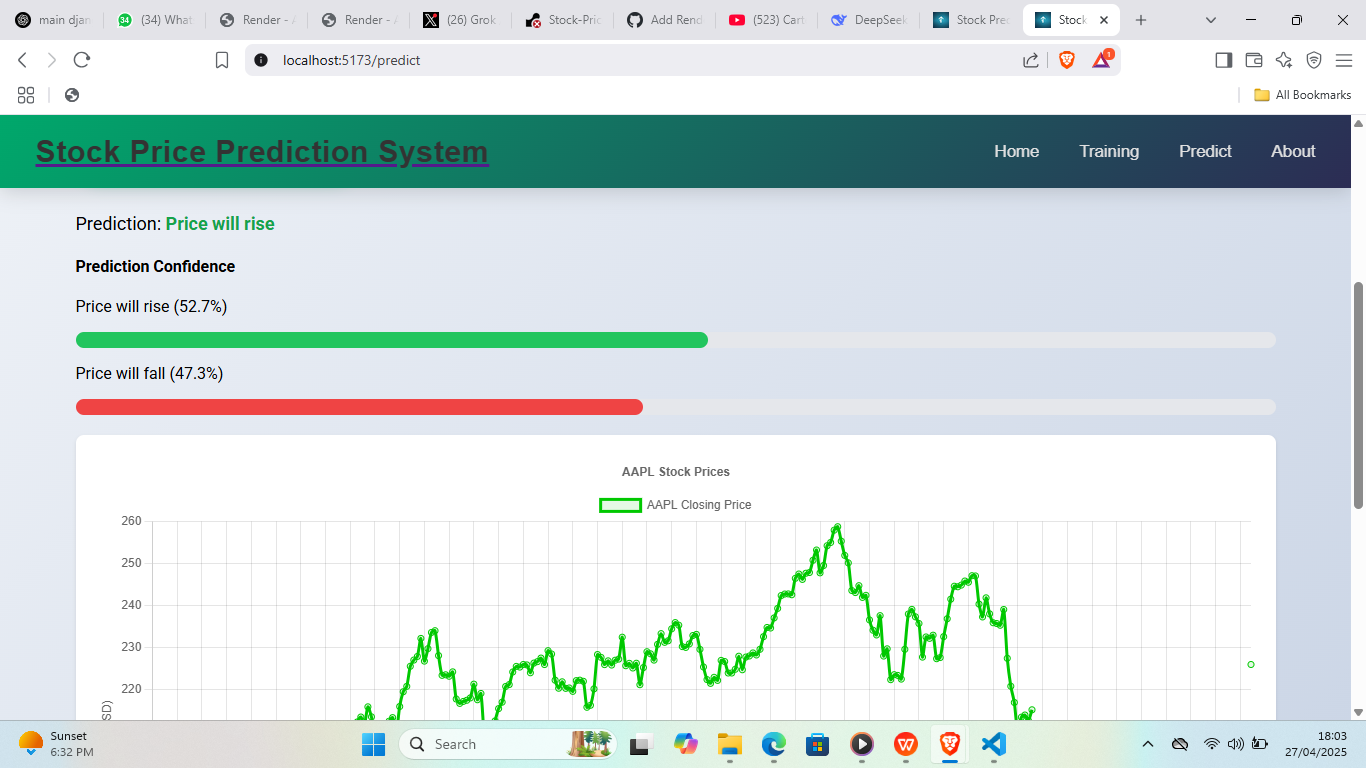Switch to the WhatsApp (34) tab
The image size is (1366, 768).
click(x=154, y=20)
